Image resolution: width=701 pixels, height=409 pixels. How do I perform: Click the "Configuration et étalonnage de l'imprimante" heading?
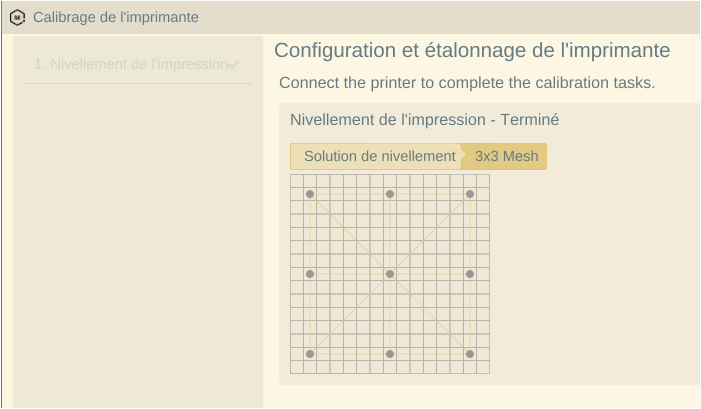click(472, 51)
